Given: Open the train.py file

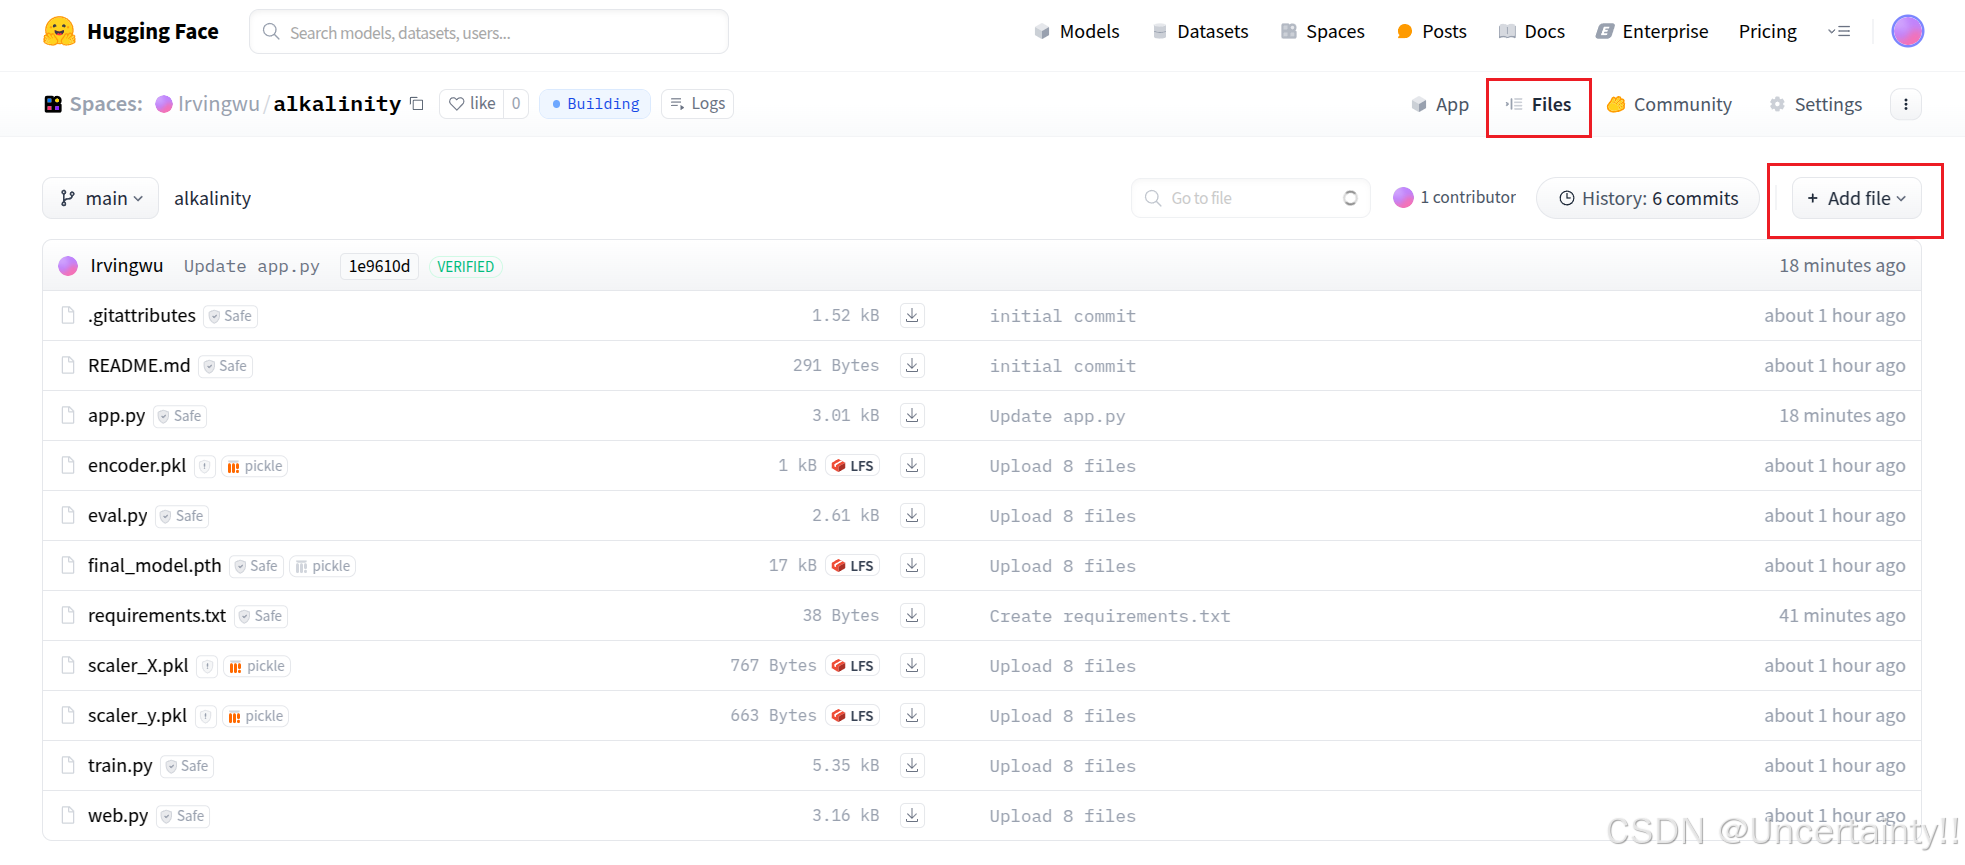Looking at the screenshot, I should point(120,766).
